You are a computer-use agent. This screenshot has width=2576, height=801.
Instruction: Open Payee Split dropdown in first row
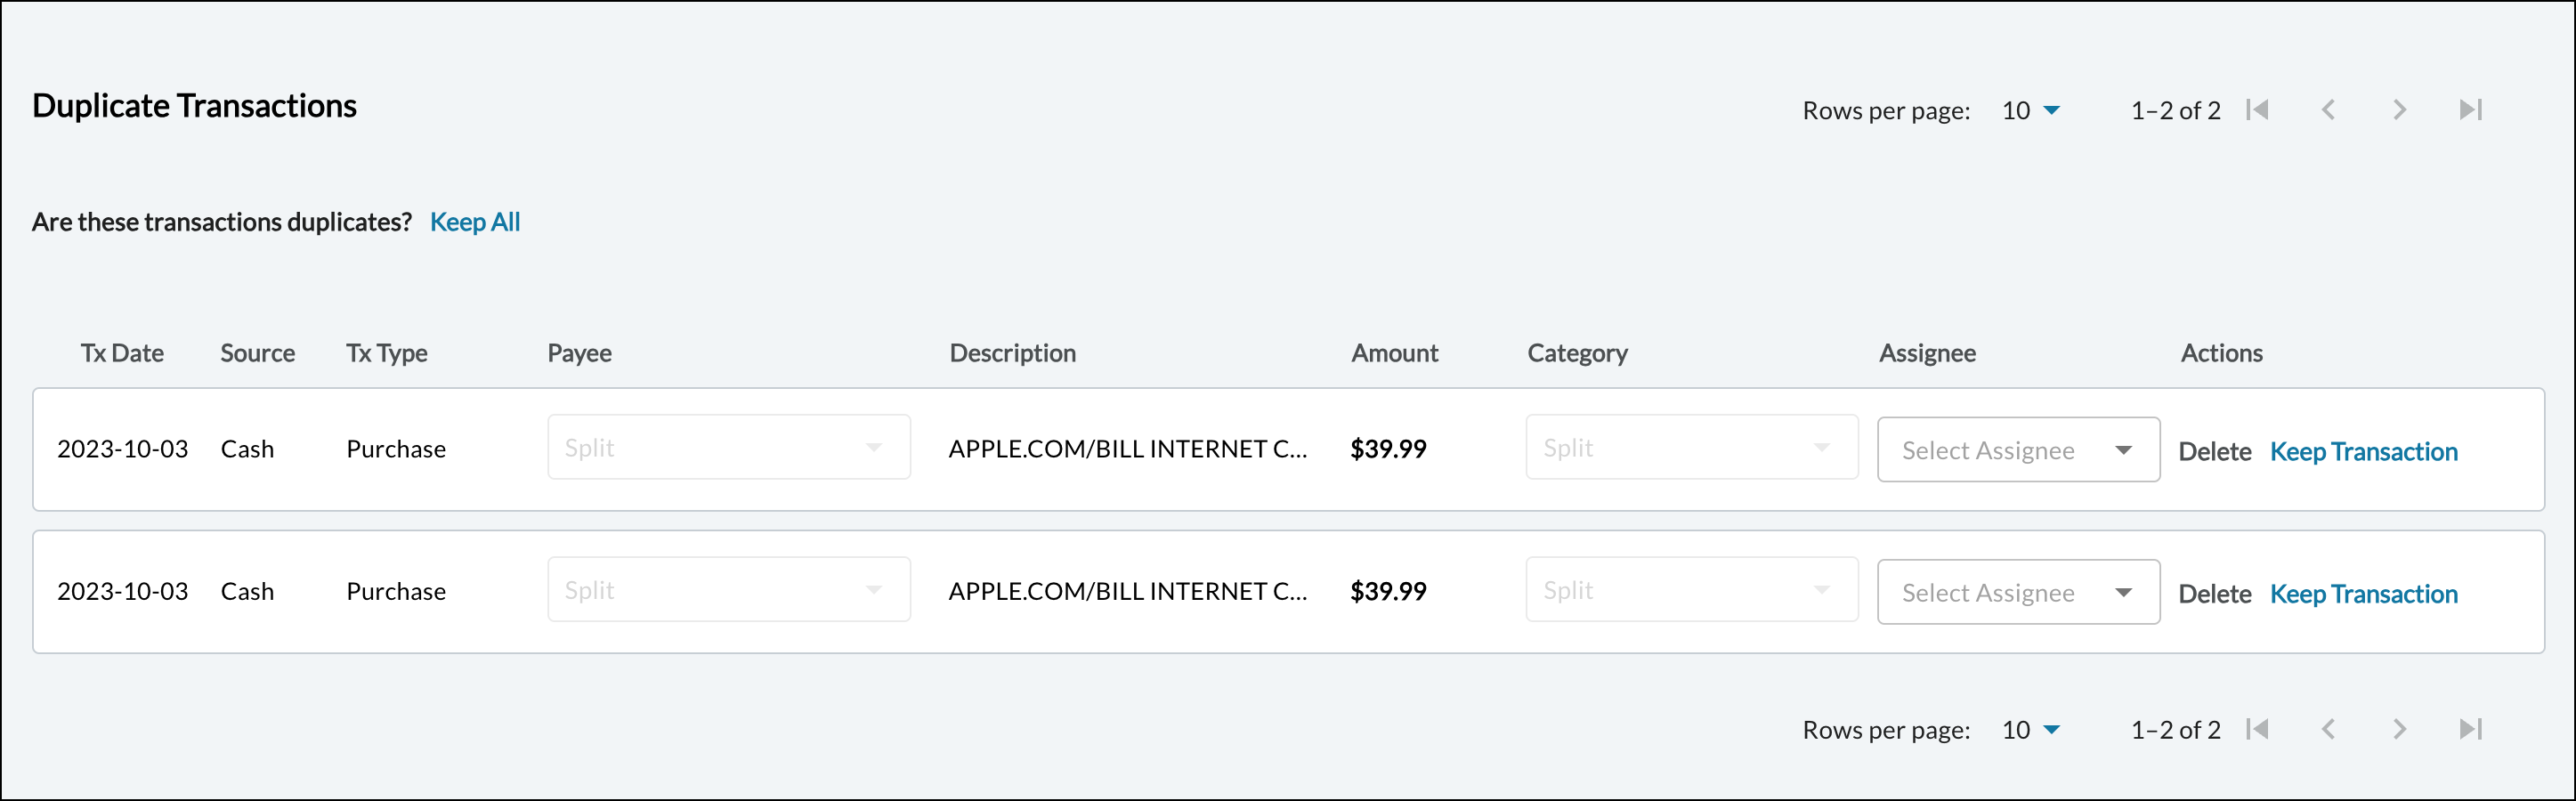click(728, 447)
